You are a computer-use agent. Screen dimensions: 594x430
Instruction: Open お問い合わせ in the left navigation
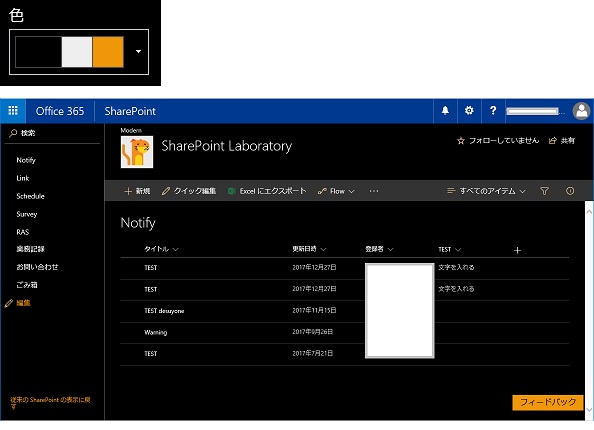click(x=37, y=267)
